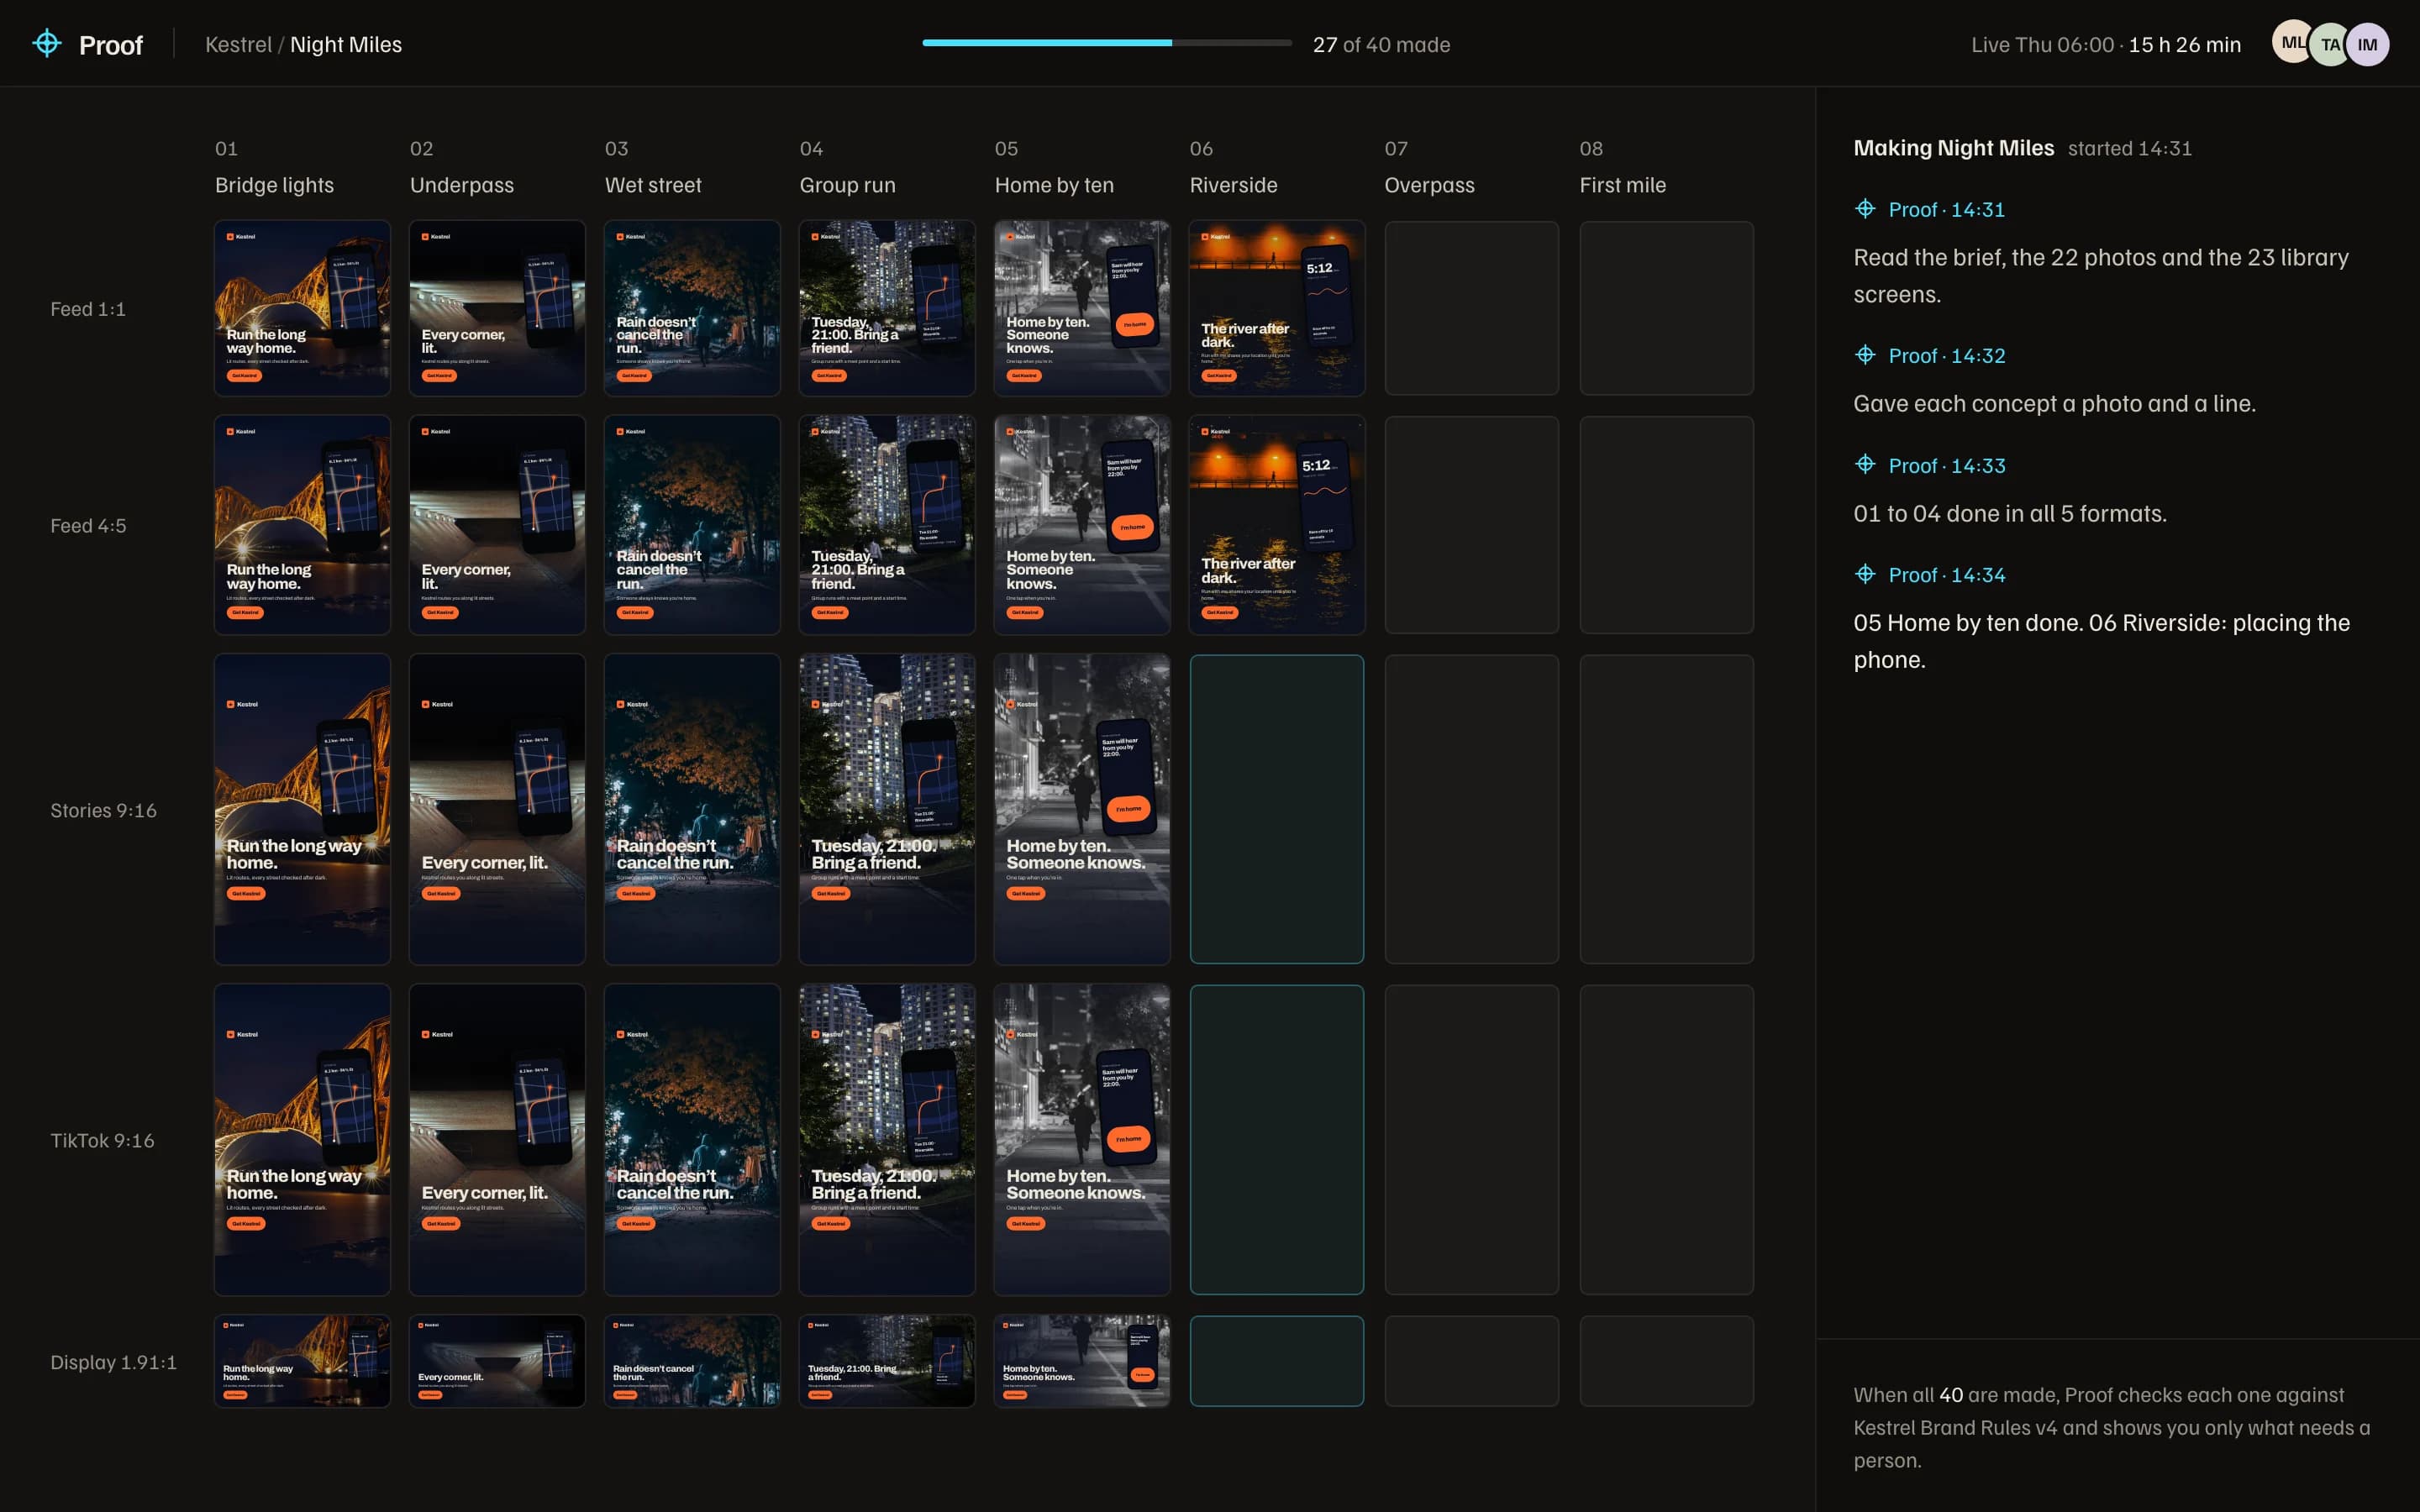Screen dimensions: 2420x1512
Task: Click the Proof icon at log entry 14:31
Action: [x=1865, y=209]
